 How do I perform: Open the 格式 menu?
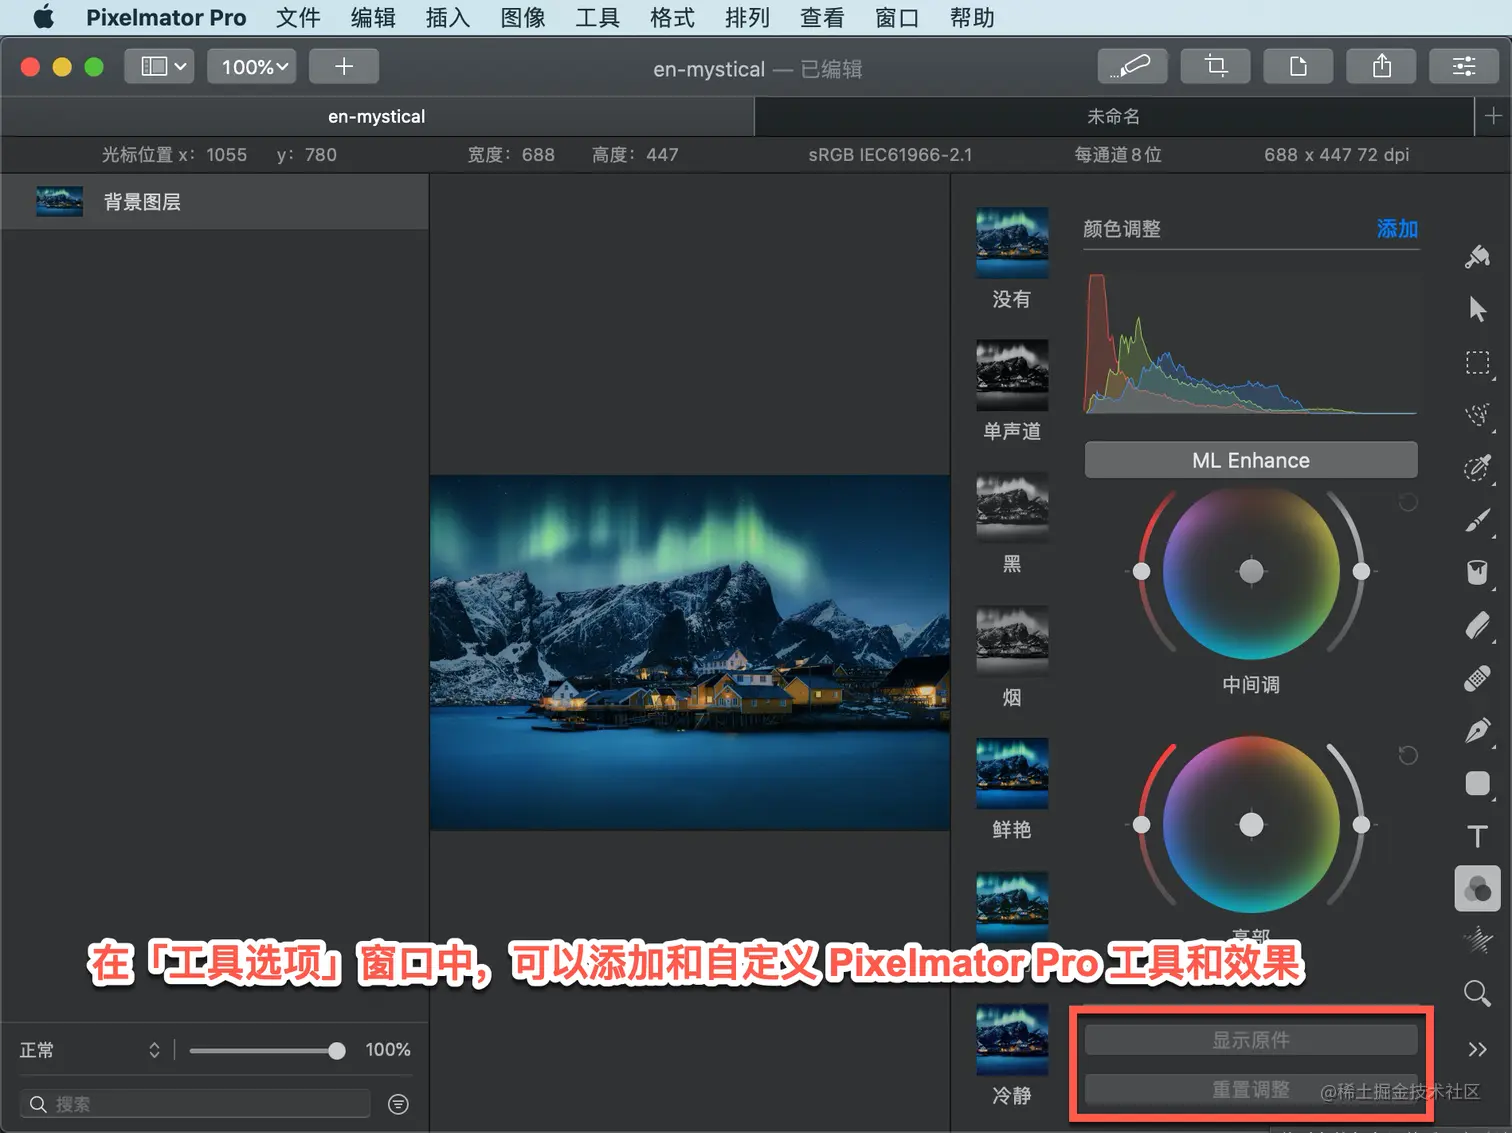[x=672, y=18]
